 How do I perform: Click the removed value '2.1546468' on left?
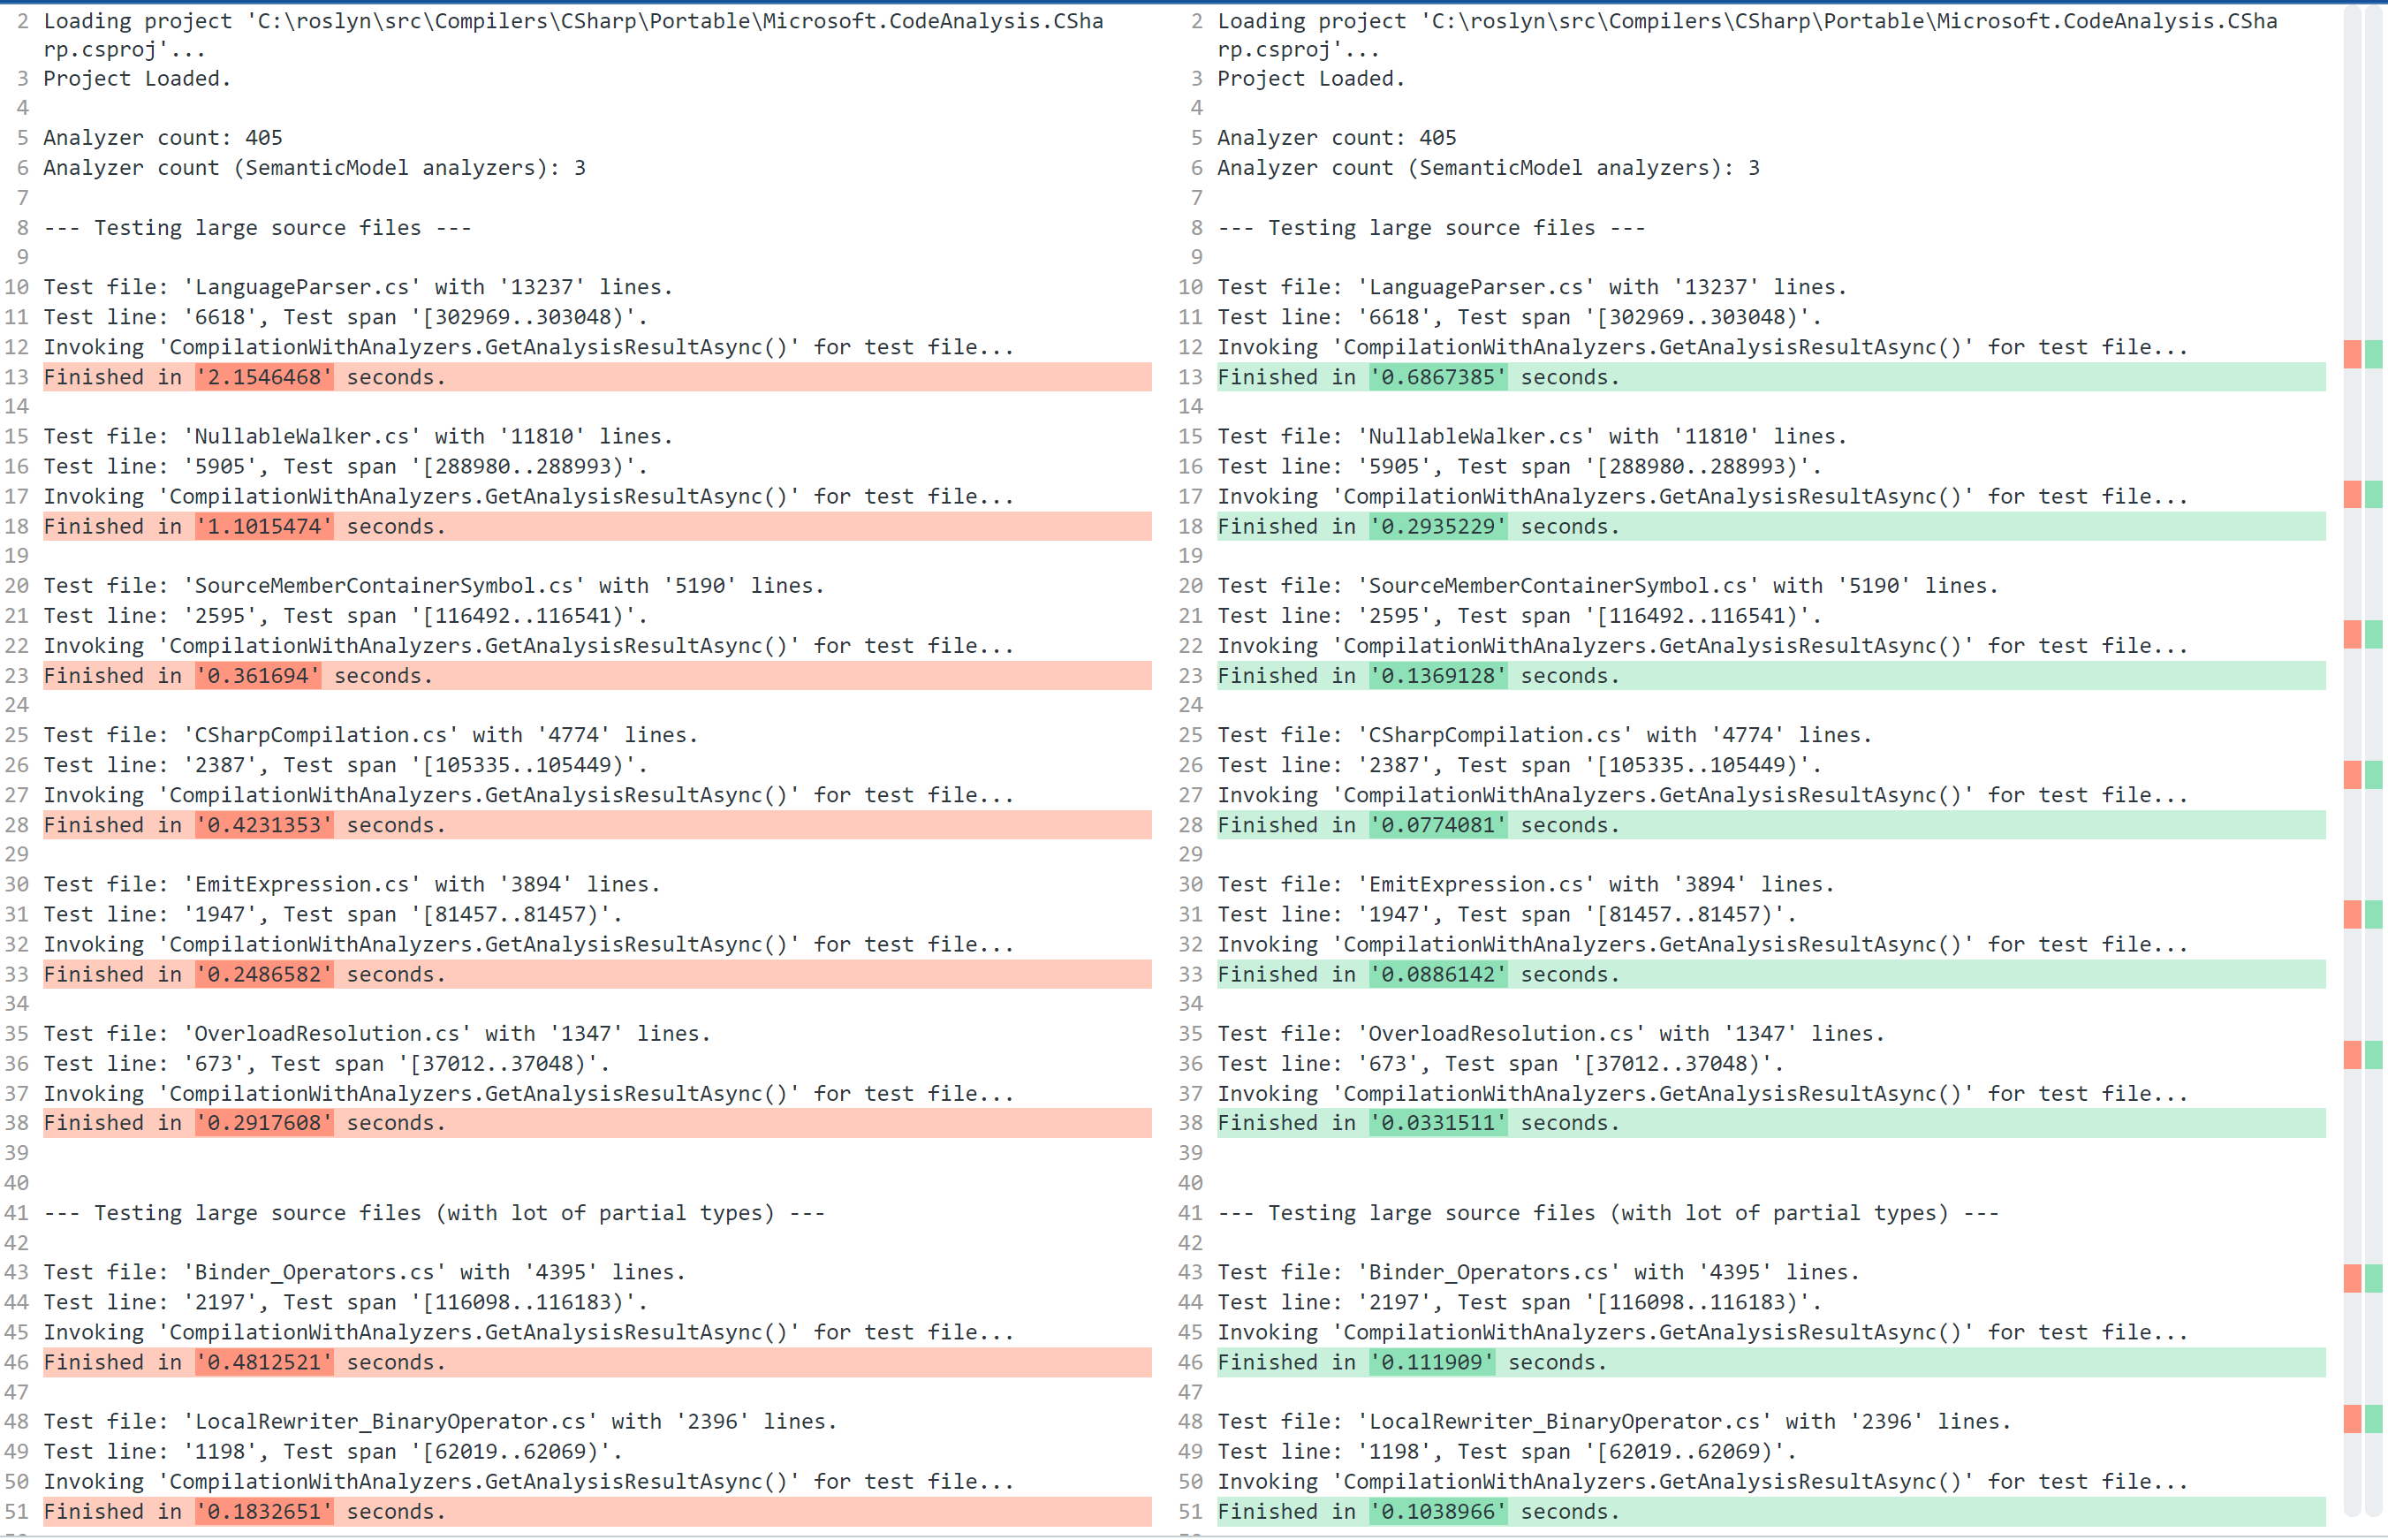(x=264, y=377)
